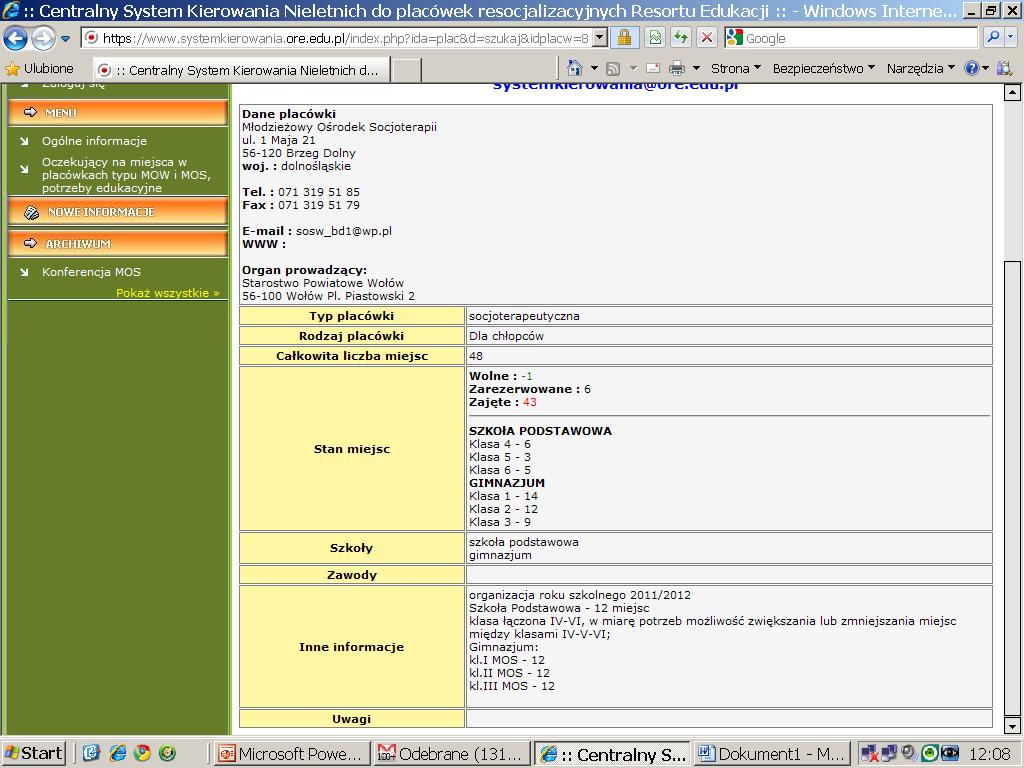Click the Home page icon
Image resolution: width=1024 pixels, height=768 pixels.
pyautogui.click(x=575, y=68)
